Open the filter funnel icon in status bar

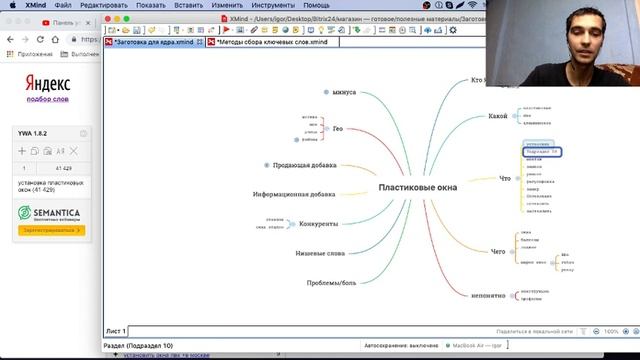(x=584, y=331)
